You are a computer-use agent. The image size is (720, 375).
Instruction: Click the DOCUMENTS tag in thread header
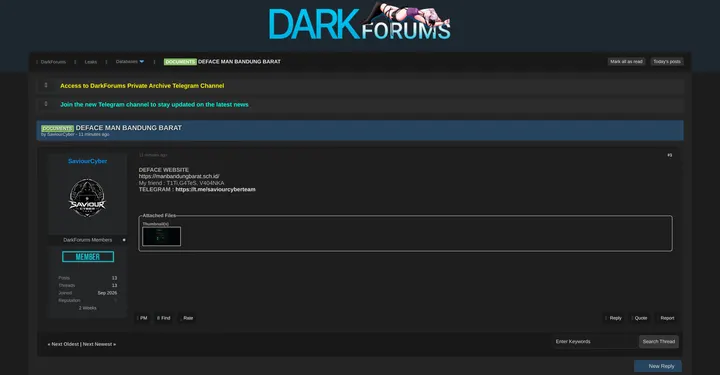pos(57,129)
